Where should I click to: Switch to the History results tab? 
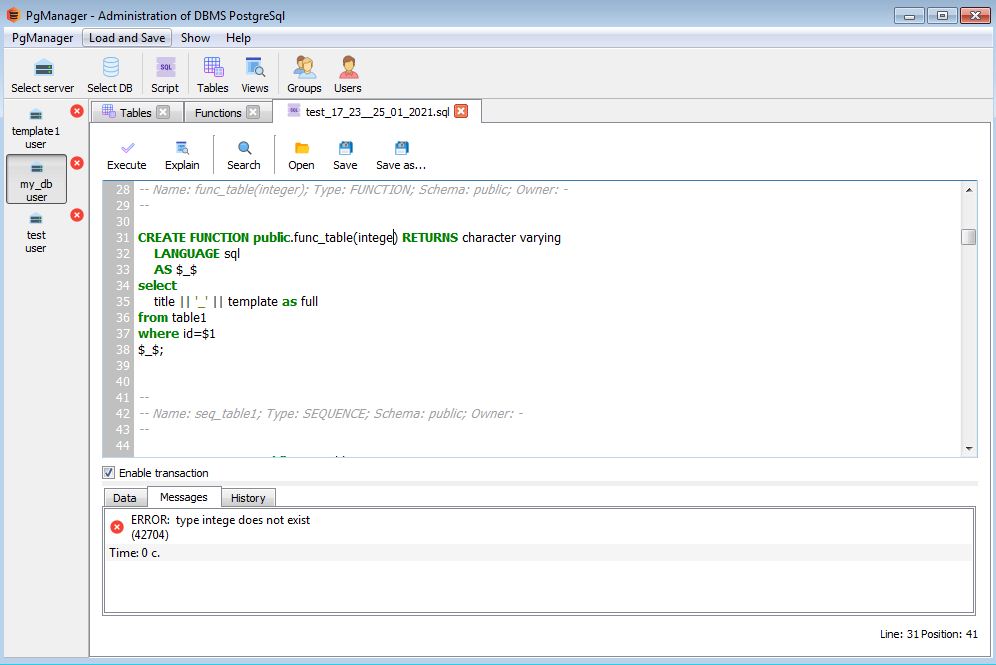point(248,497)
